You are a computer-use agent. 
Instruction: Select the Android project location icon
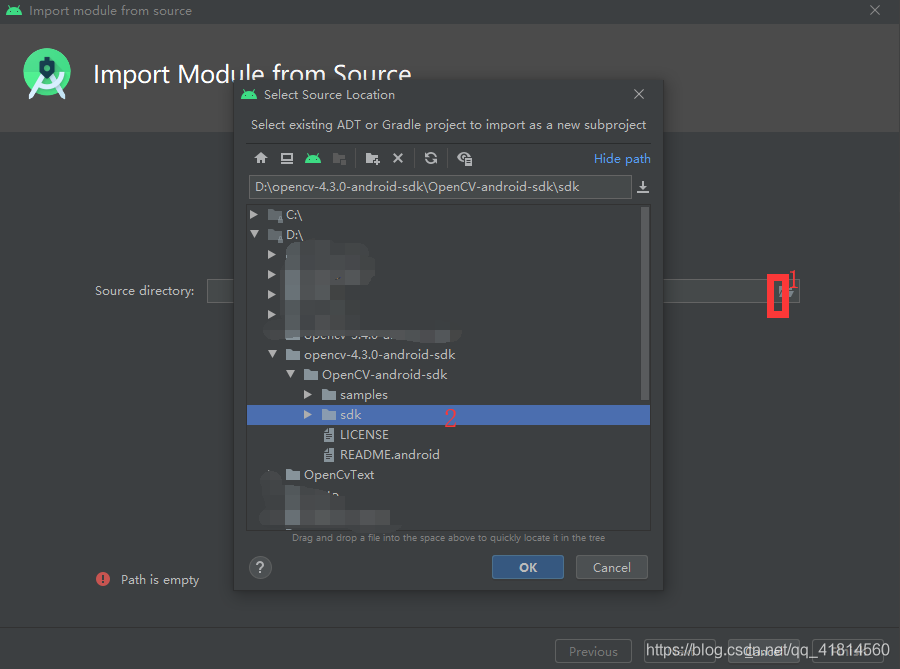point(312,158)
